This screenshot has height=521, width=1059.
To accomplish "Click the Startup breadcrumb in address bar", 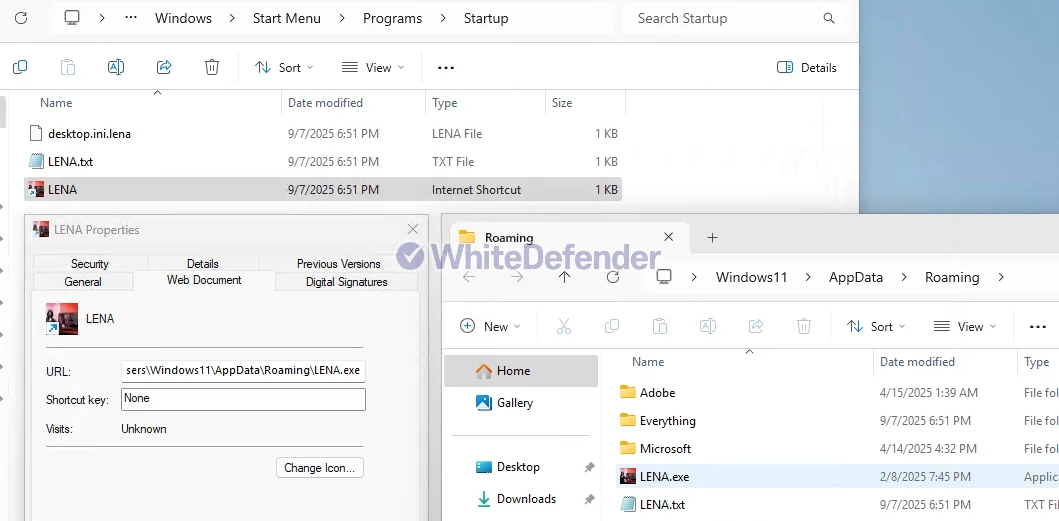I will (486, 18).
